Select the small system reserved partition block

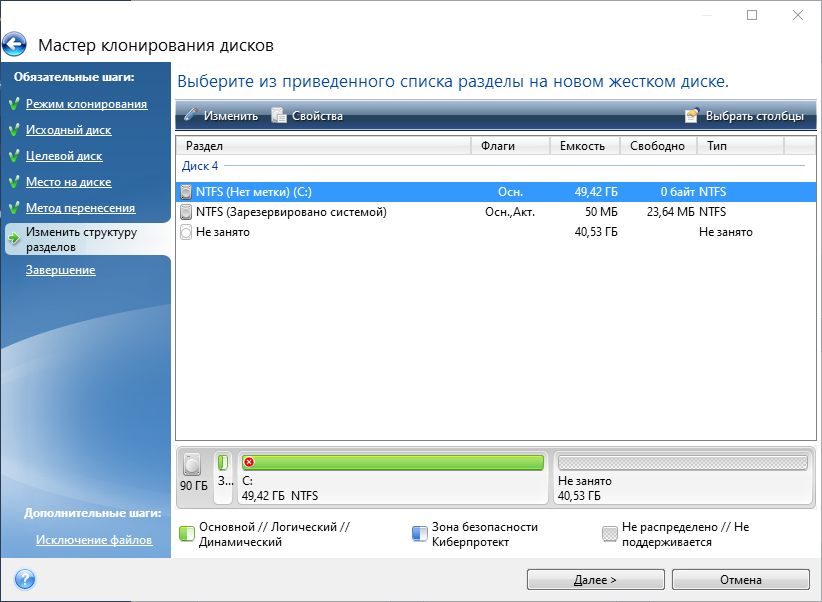coord(223,475)
